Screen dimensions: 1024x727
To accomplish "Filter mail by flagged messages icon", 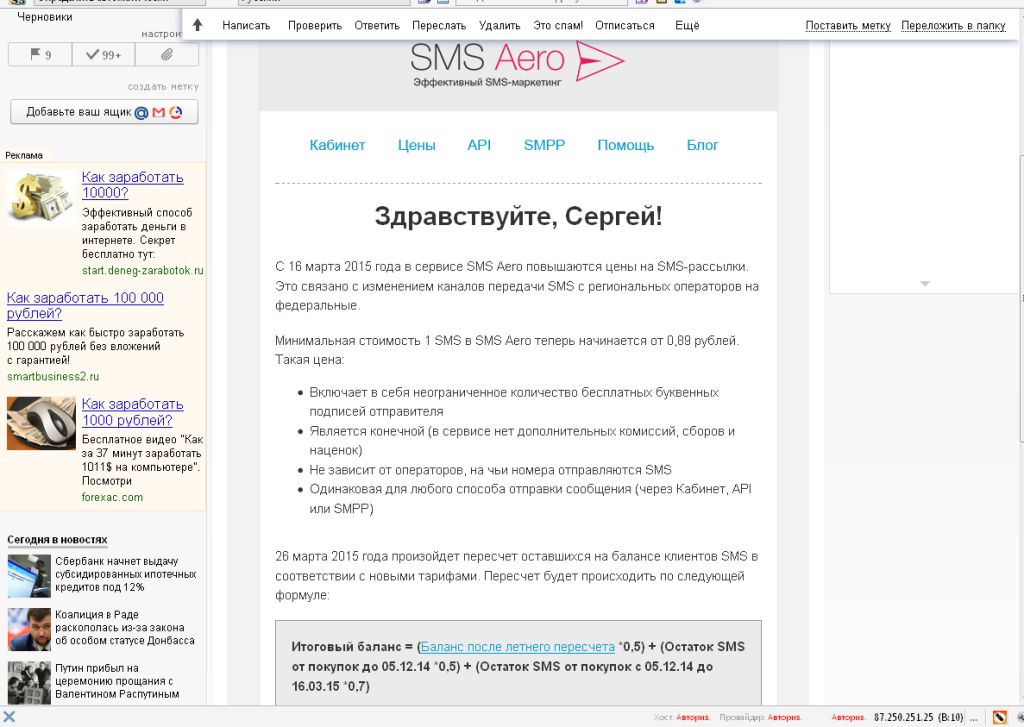I will [40, 55].
